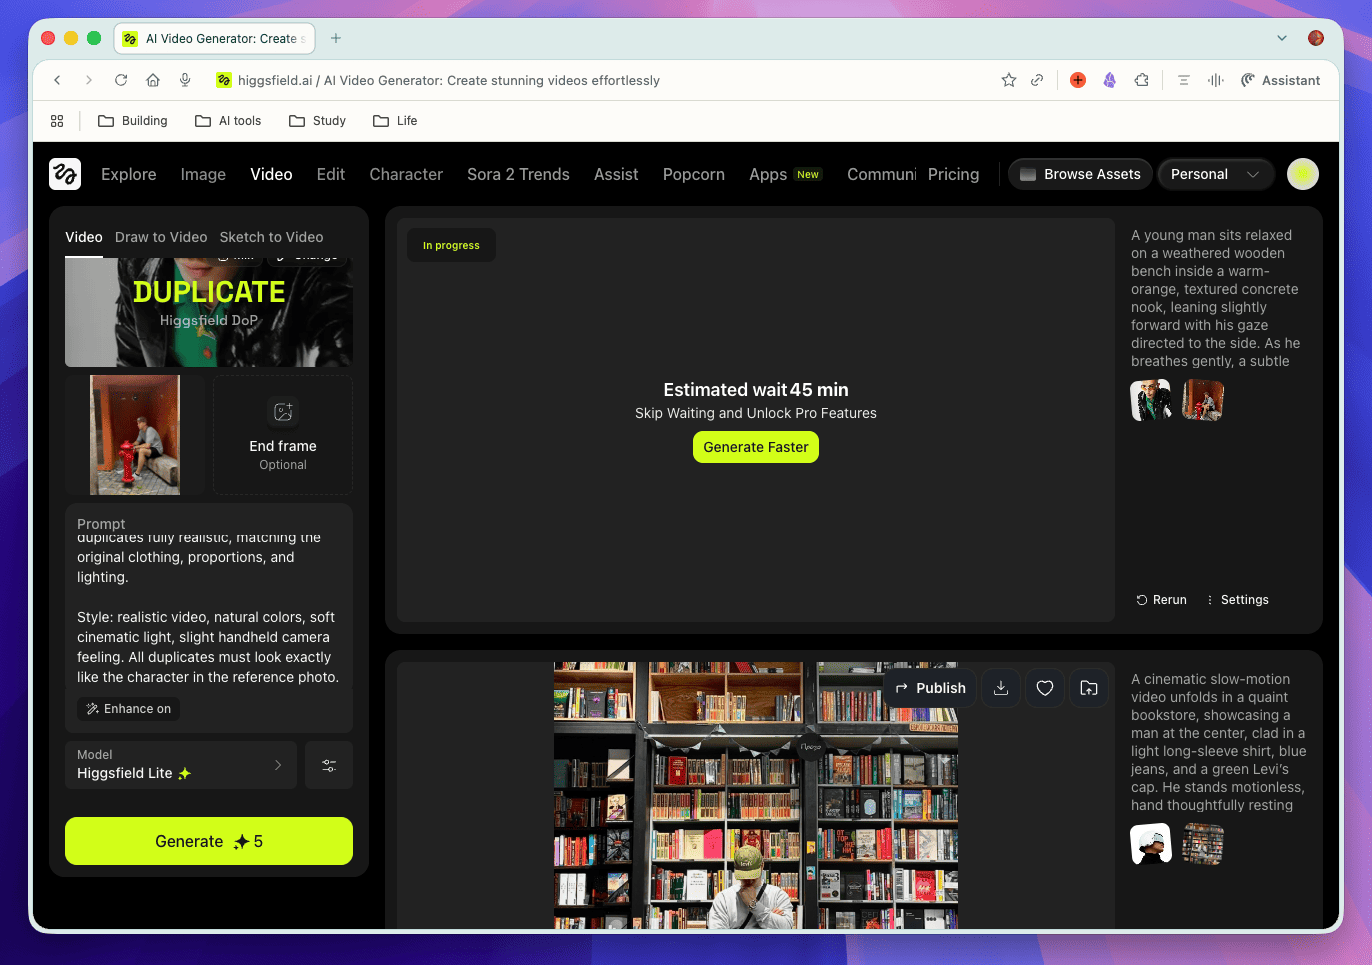Click the Rerun button

coord(1161,600)
